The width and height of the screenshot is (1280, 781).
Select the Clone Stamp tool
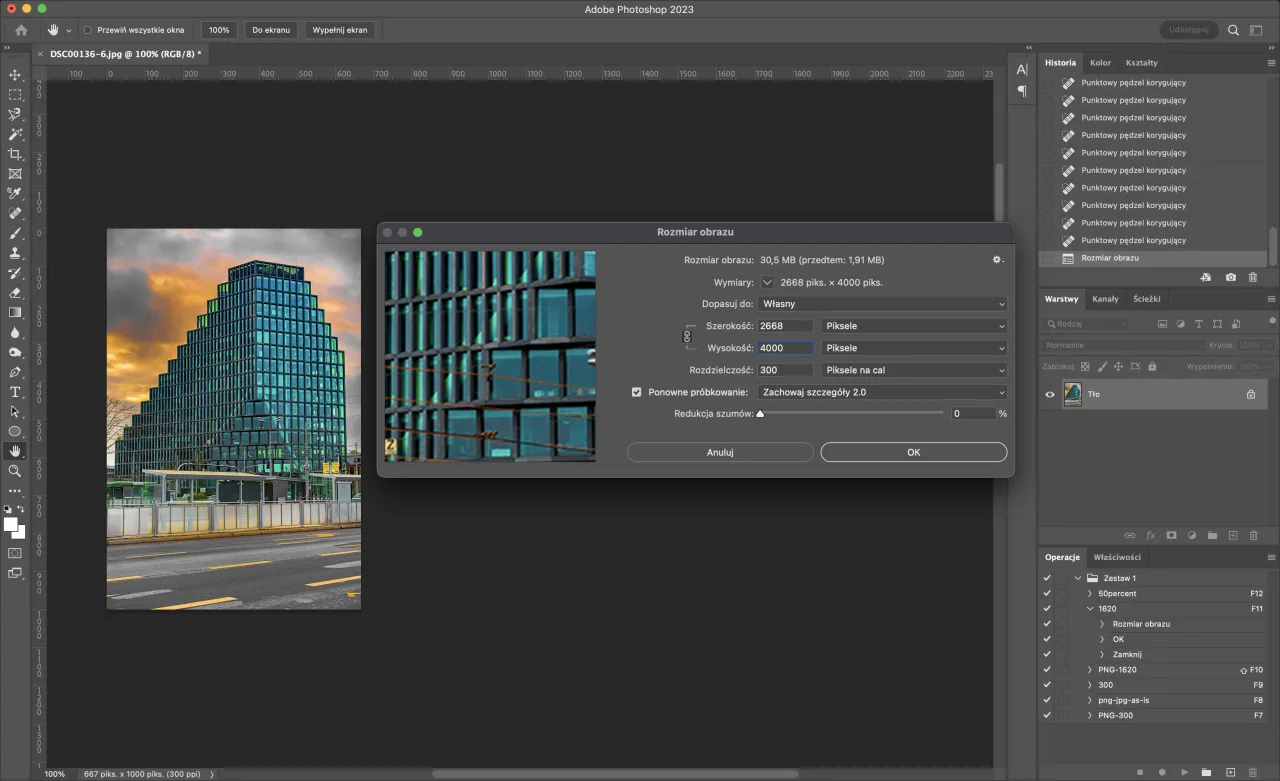15,253
